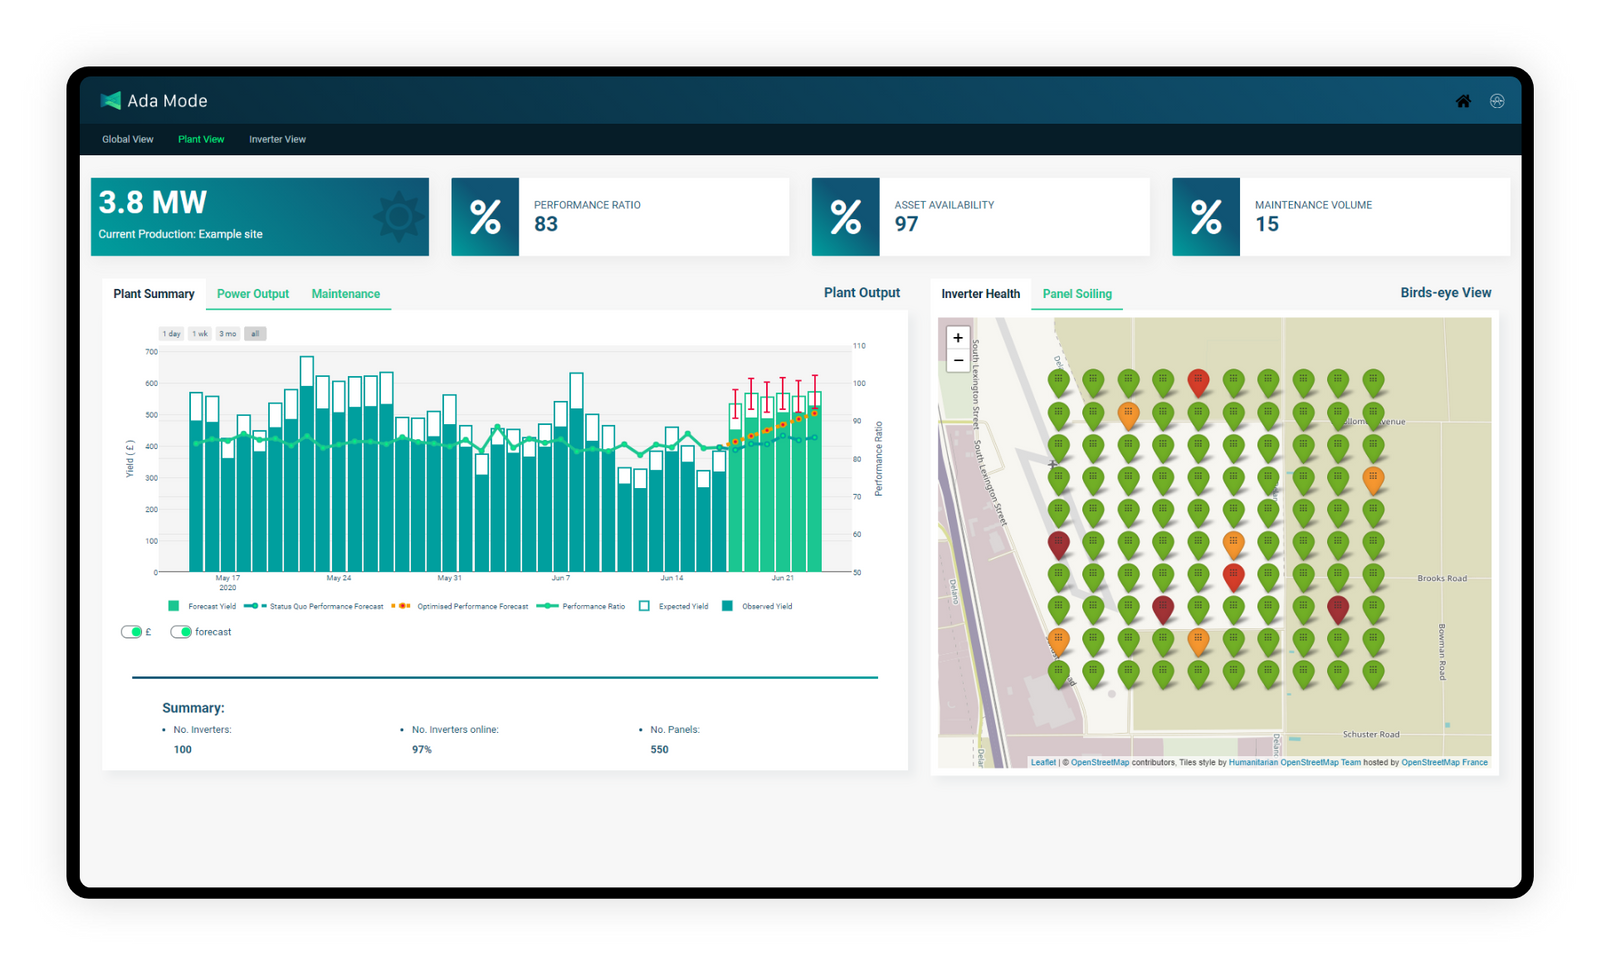
Task: Open the Panel Soiling tab
Action: (1077, 294)
